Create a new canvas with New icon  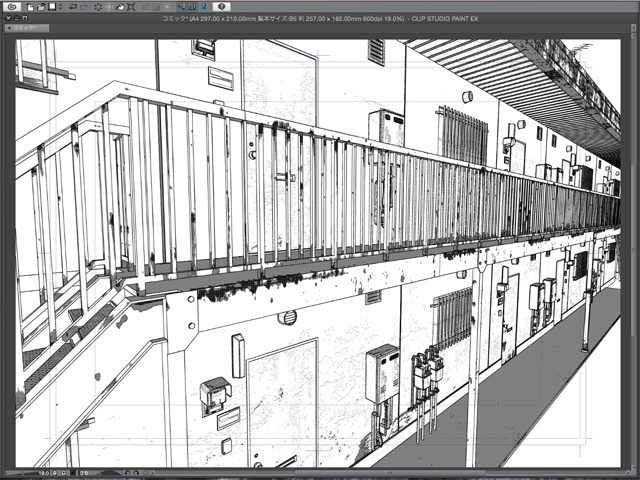tap(30, 7)
